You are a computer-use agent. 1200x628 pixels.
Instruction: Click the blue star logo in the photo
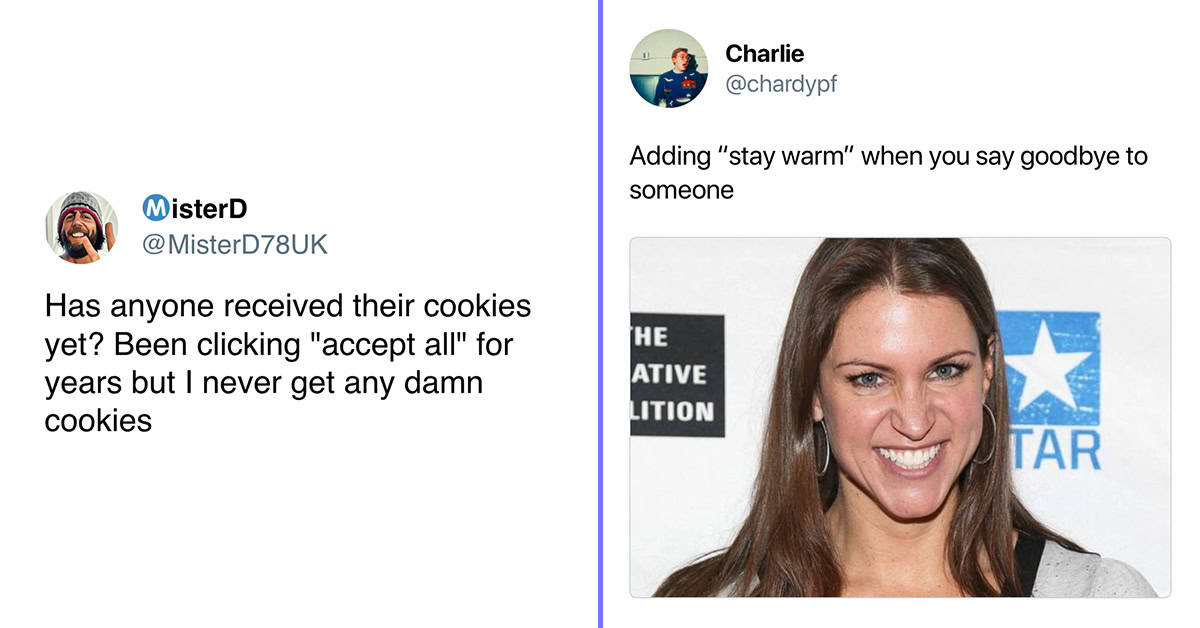pyautogui.click(x=1048, y=367)
